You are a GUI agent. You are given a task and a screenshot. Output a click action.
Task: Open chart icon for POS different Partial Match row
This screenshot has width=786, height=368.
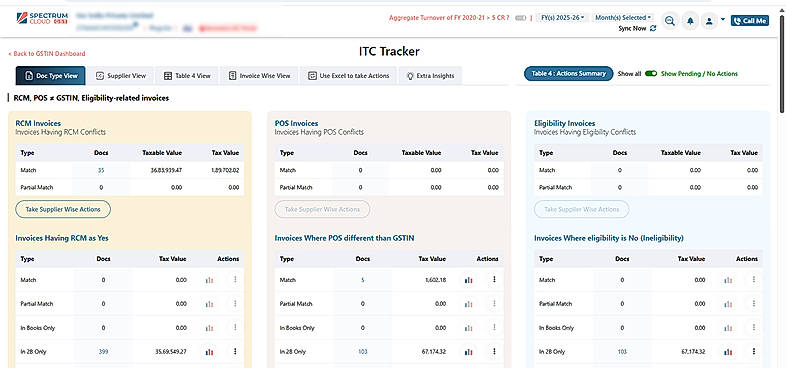coord(469,304)
